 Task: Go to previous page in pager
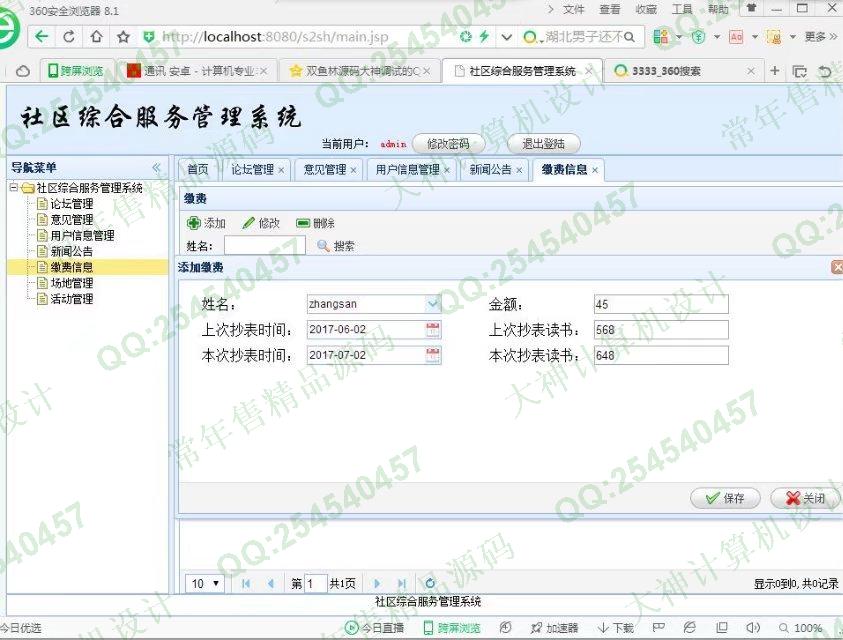(271, 584)
